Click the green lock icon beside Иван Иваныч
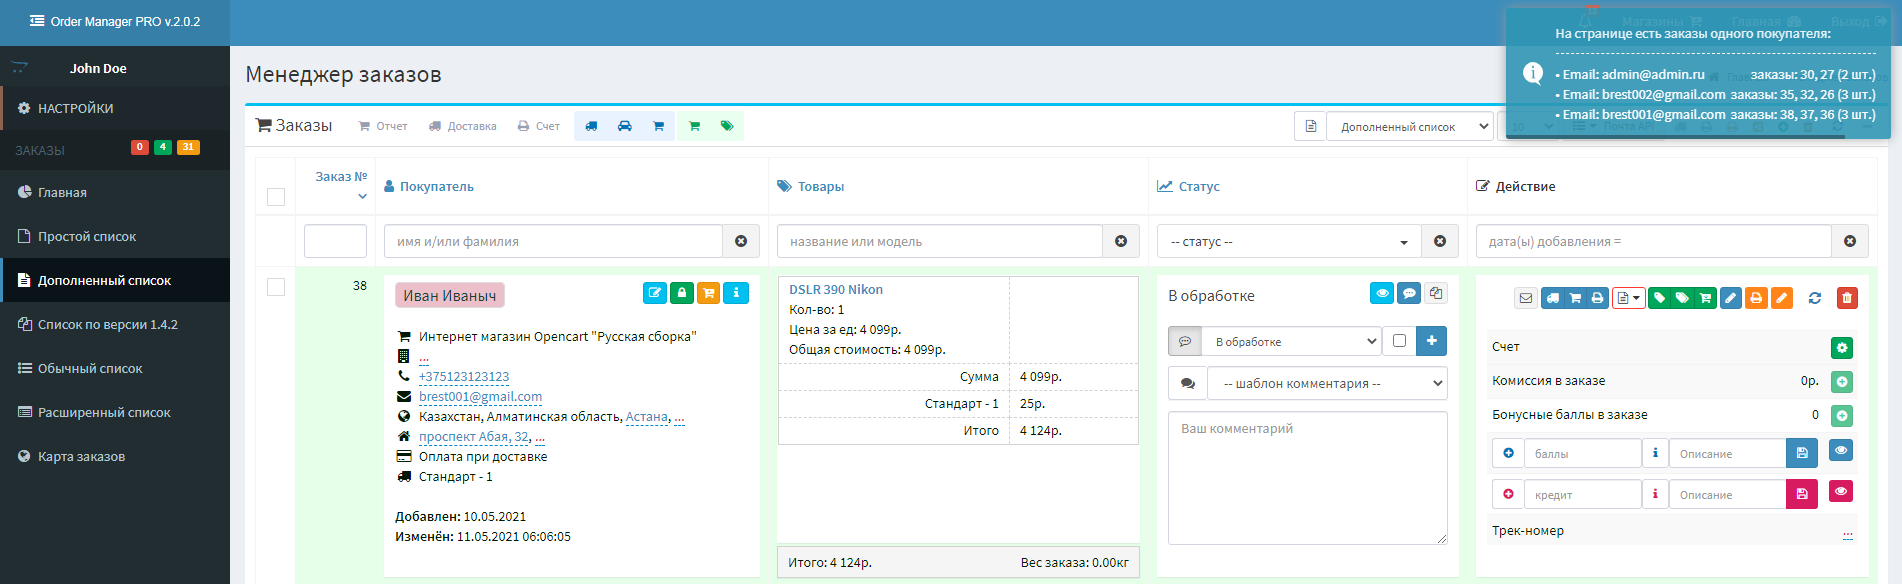Viewport: 1902px width, 584px height. click(x=682, y=293)
